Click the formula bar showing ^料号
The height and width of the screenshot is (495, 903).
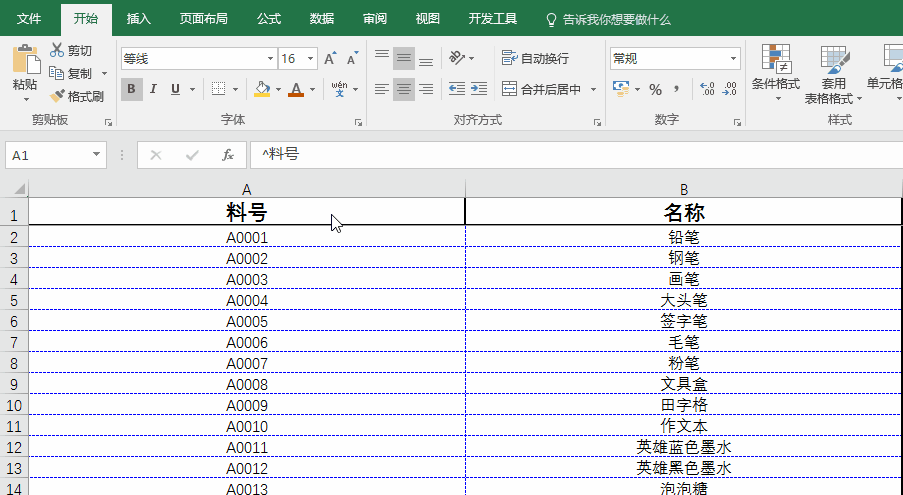pos(576,155)
